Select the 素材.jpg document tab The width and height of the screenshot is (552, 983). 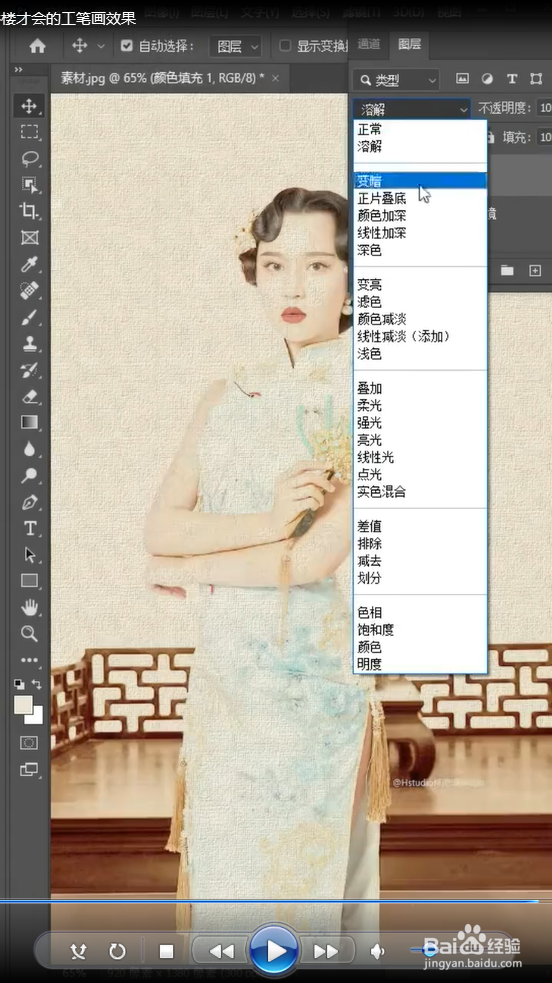pos(162,78)
